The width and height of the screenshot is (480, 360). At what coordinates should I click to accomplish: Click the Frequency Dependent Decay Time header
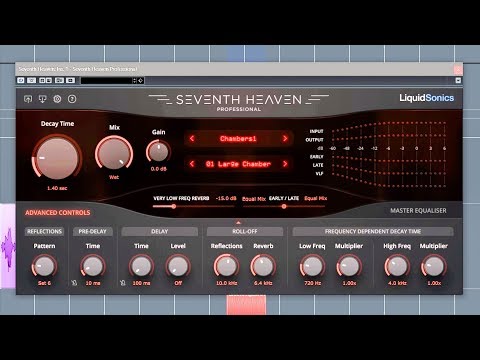[373, 231]
